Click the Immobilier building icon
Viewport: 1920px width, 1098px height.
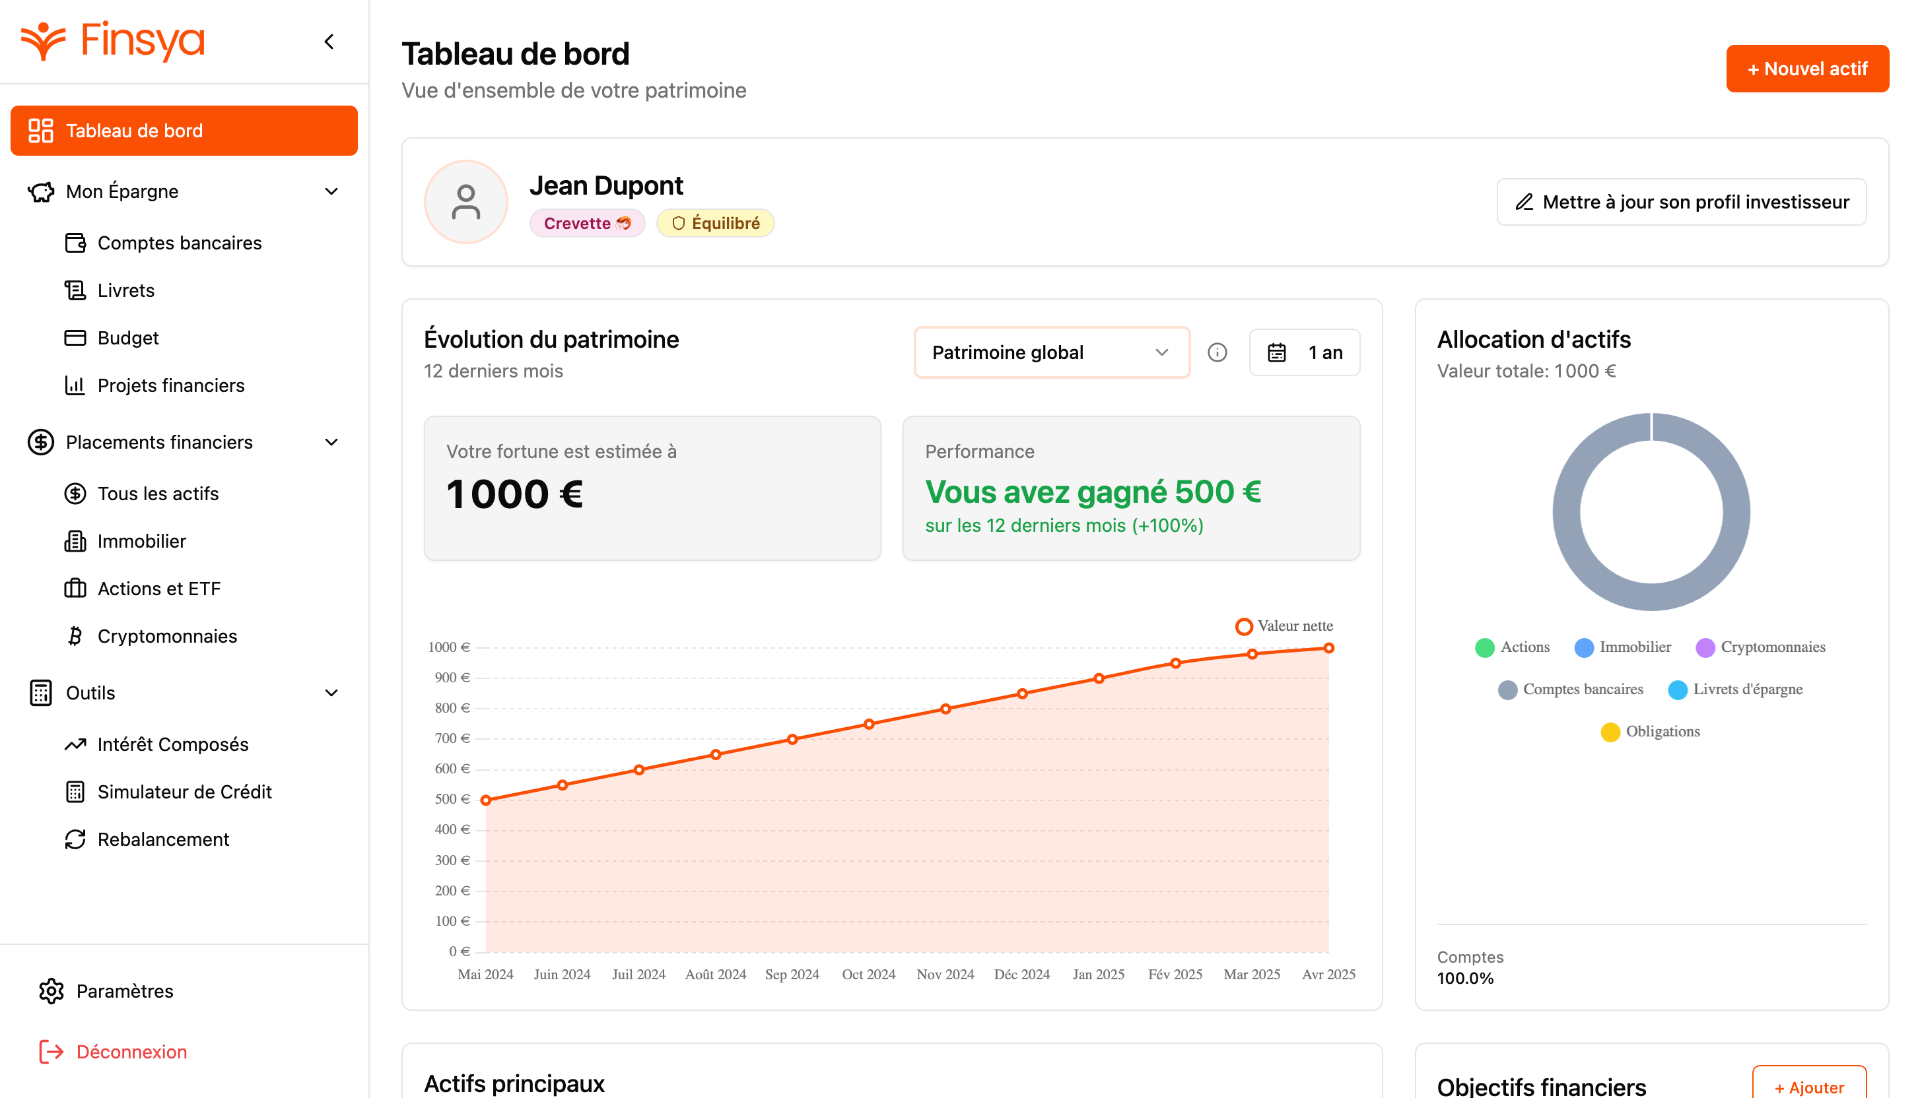(75, 541)
